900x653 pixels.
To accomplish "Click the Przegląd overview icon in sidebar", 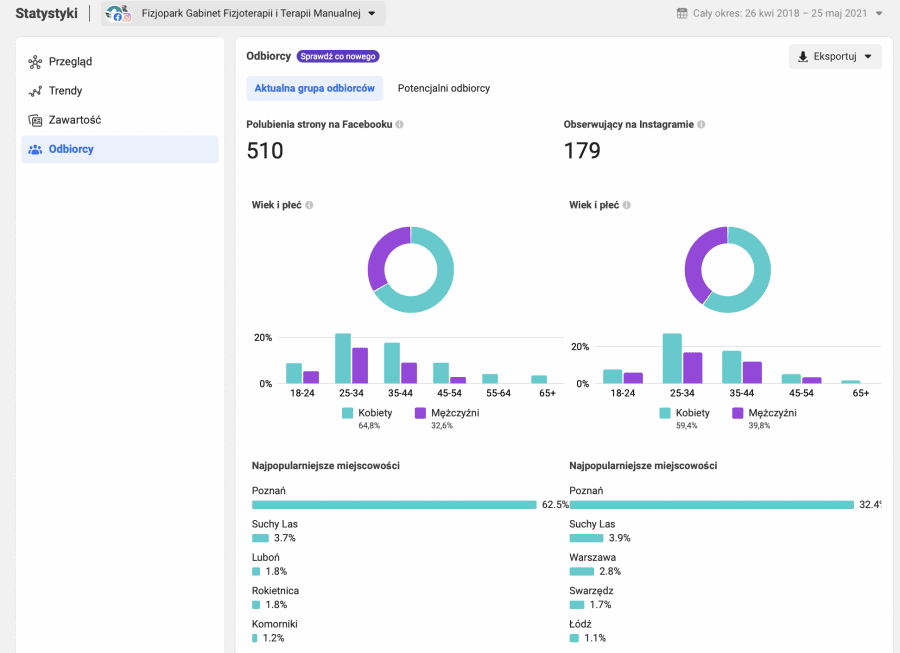I will 35,62.
